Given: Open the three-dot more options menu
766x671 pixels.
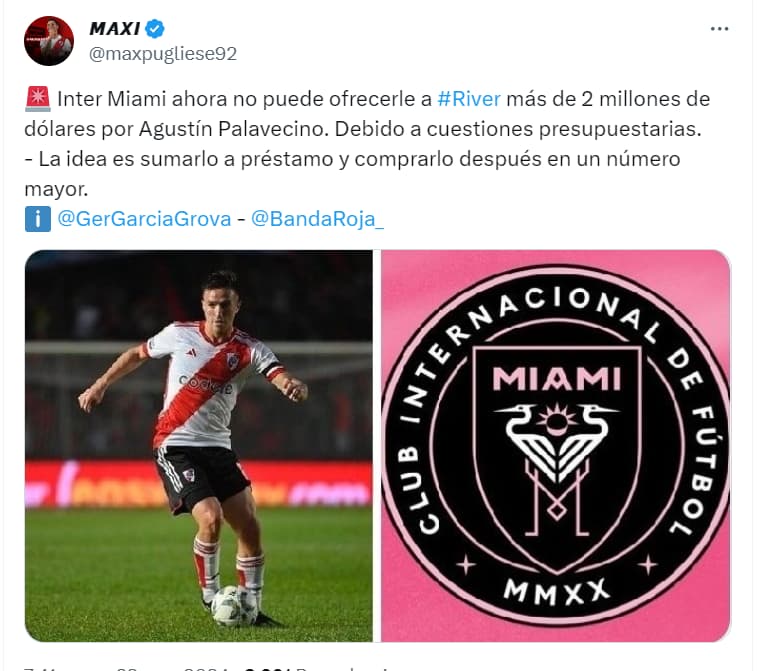Looking at the screenshot, I should pyautogui.click(x=719, y=29).
